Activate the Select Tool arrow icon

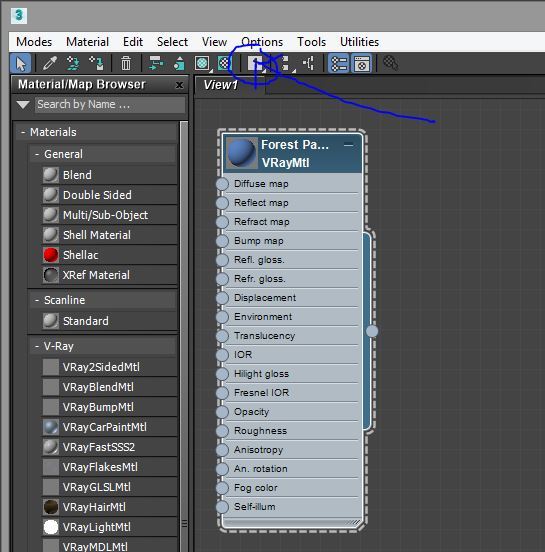21,64
